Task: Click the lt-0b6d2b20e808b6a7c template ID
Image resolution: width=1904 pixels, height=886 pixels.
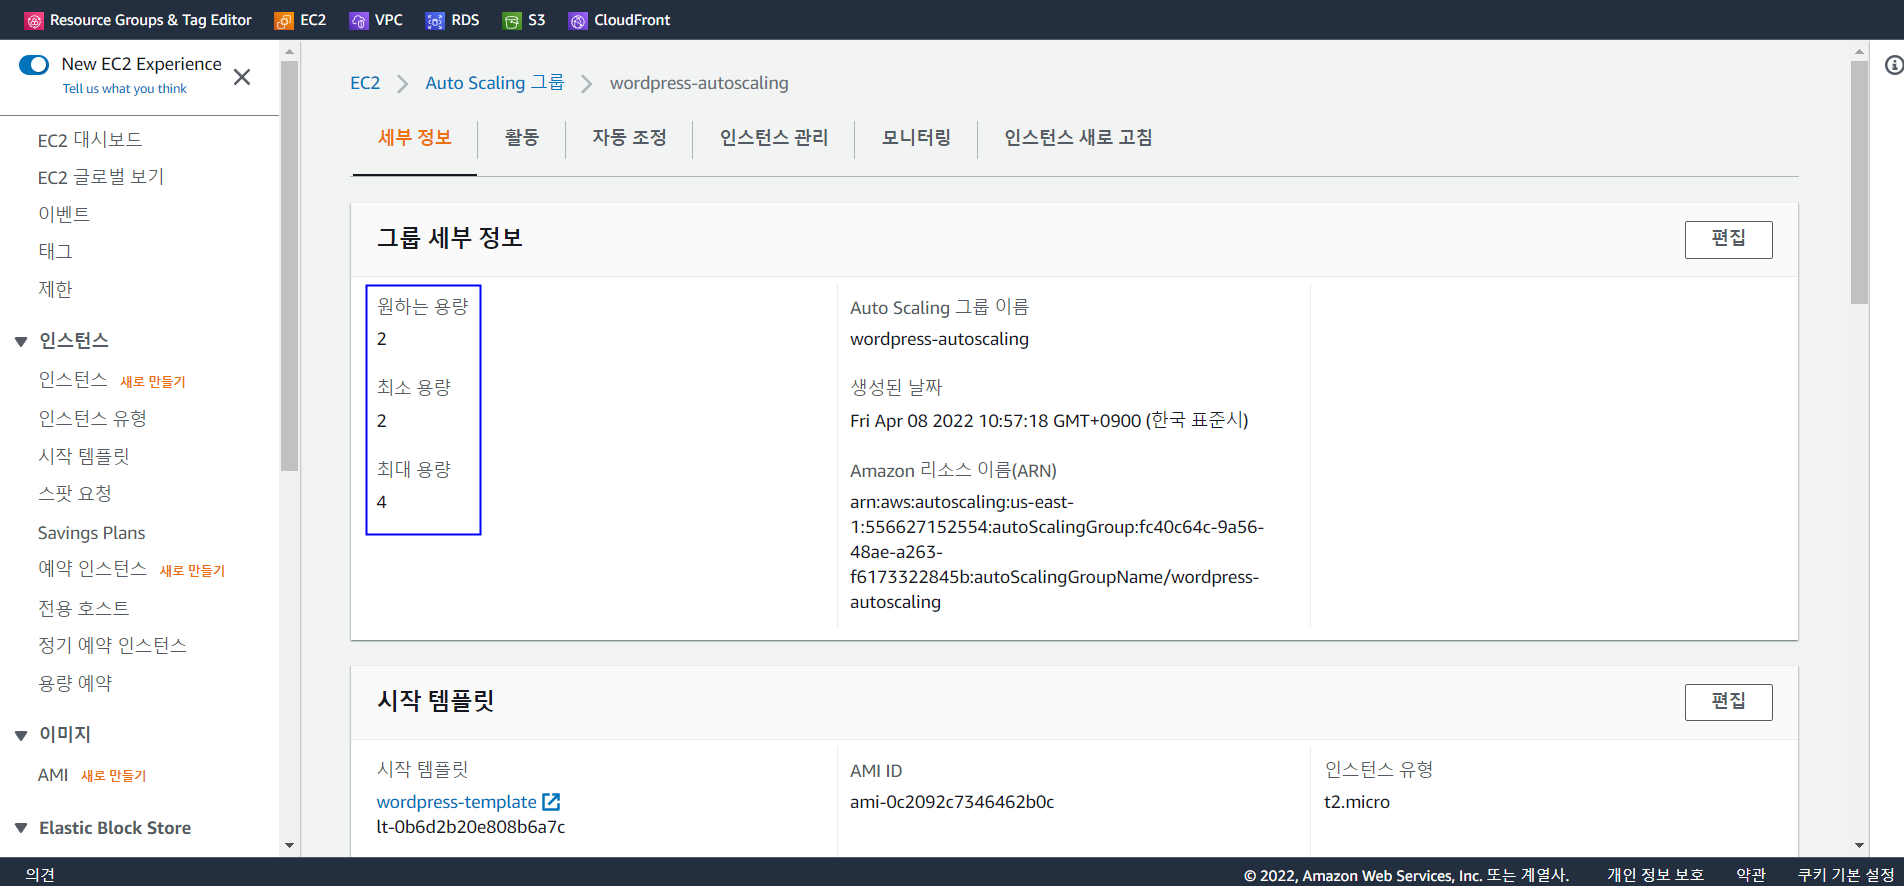Action: [471, 827]
